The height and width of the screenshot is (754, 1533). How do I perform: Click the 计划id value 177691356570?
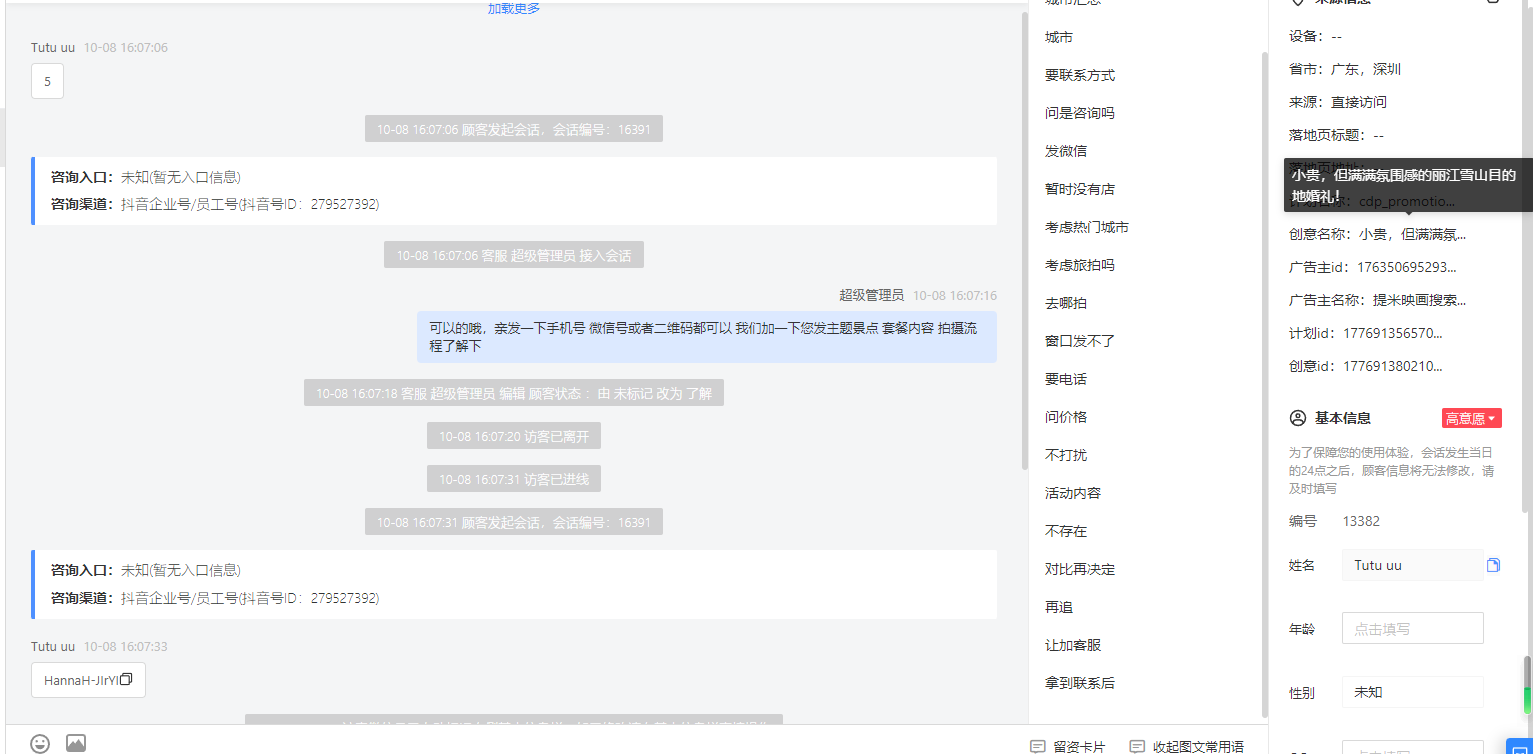tap(1392, 333)
